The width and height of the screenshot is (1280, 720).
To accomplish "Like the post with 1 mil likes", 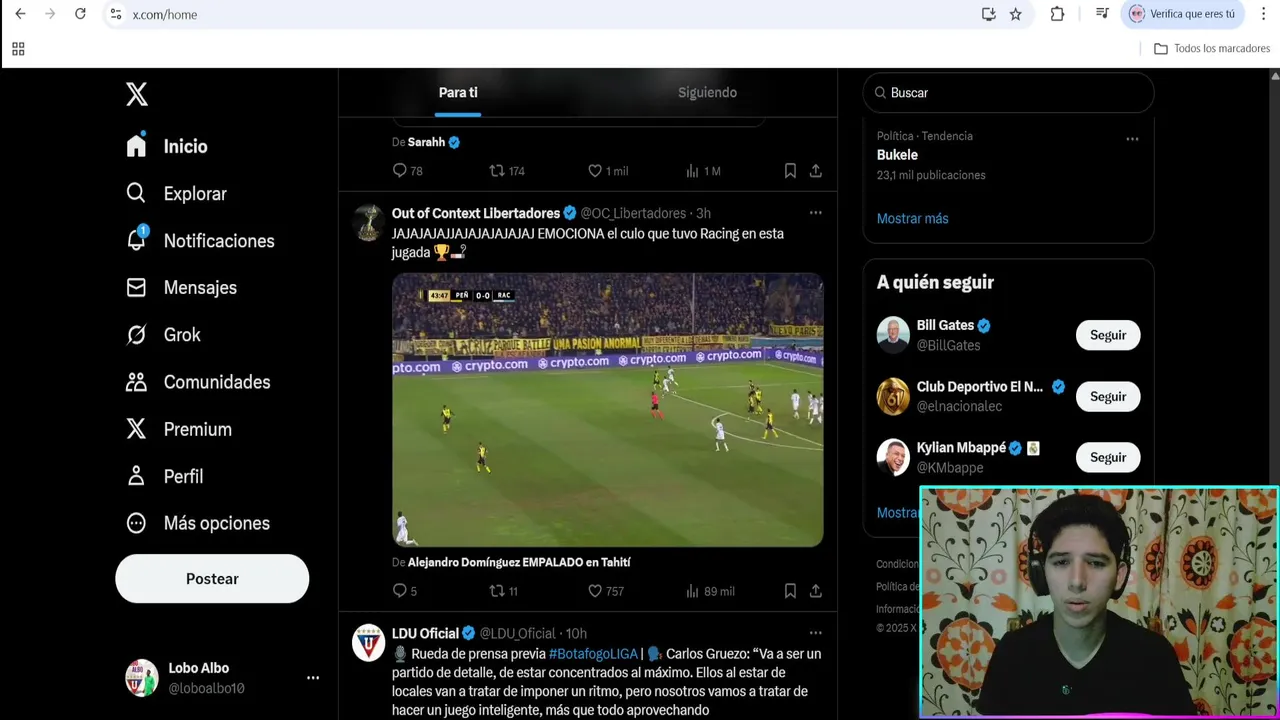I will click(x=607, y=171).
